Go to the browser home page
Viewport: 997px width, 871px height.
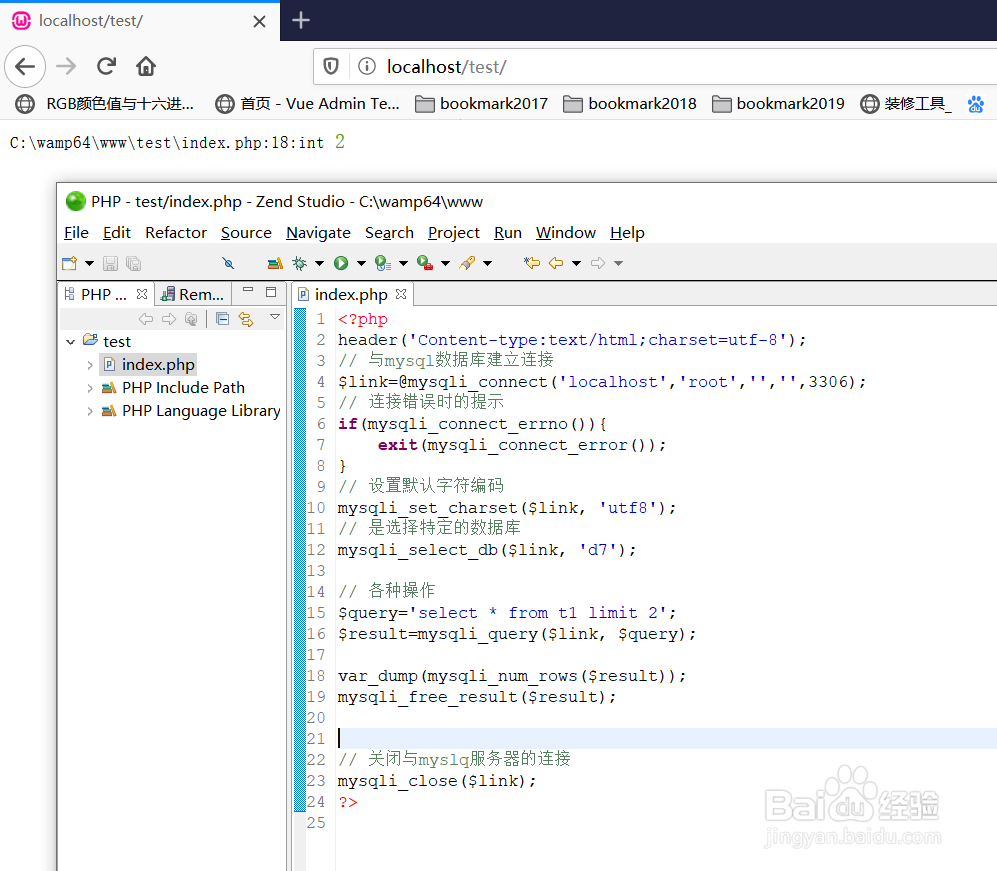146,66
